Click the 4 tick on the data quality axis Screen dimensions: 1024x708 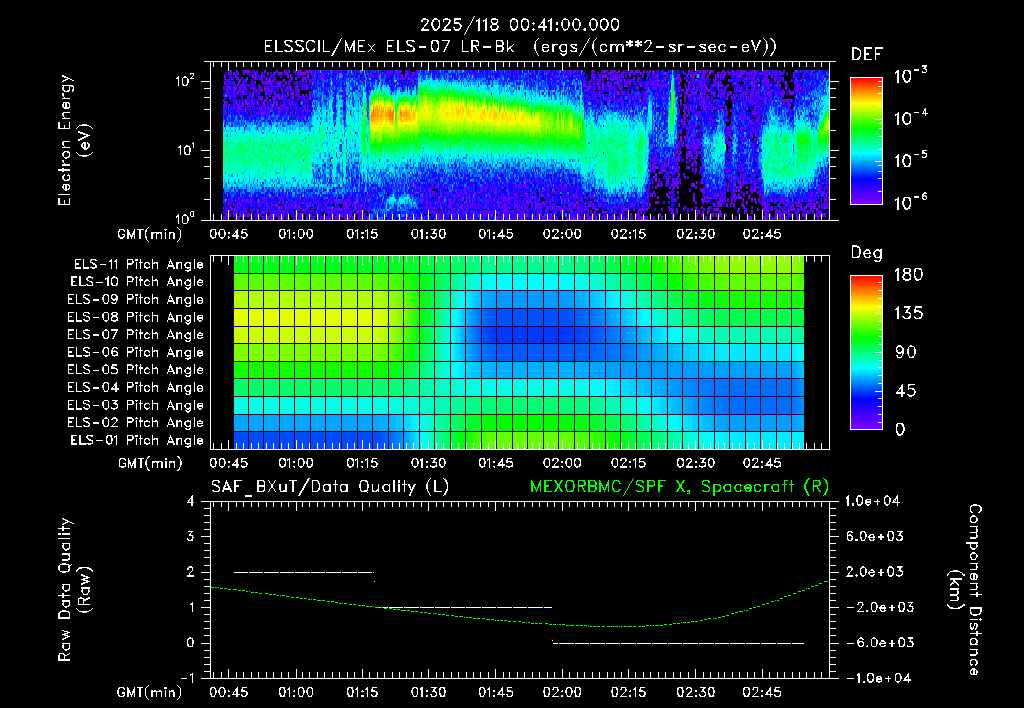click(x=191, y=502)
